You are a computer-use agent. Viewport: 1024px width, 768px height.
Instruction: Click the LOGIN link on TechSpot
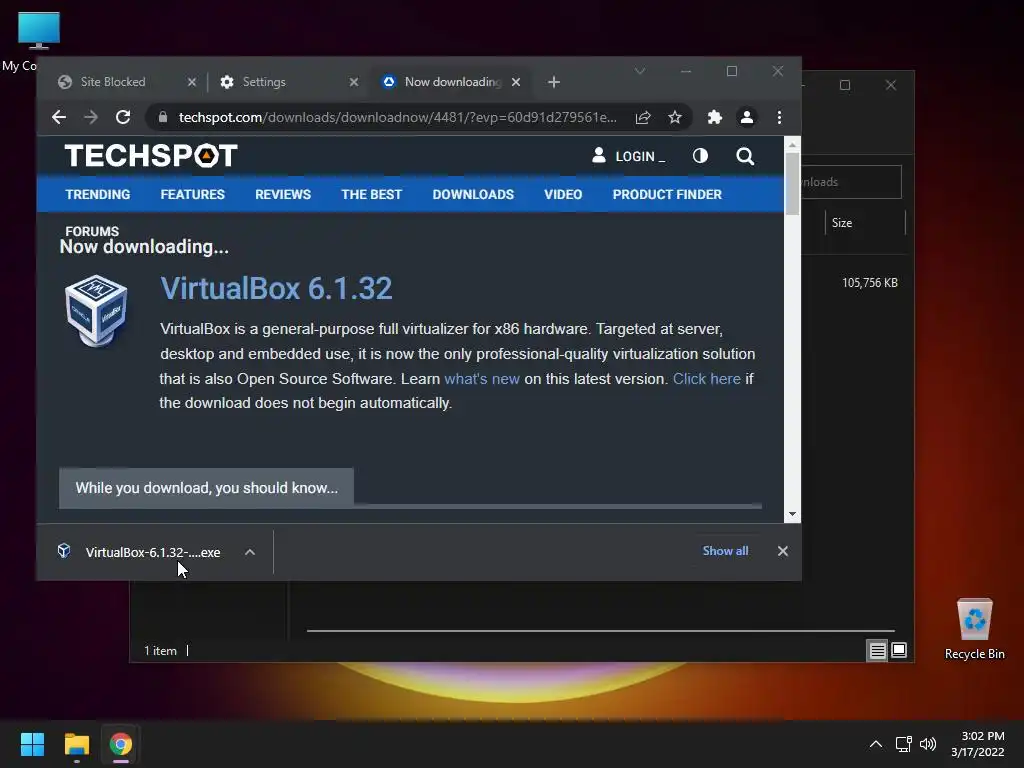coord(629,156)
